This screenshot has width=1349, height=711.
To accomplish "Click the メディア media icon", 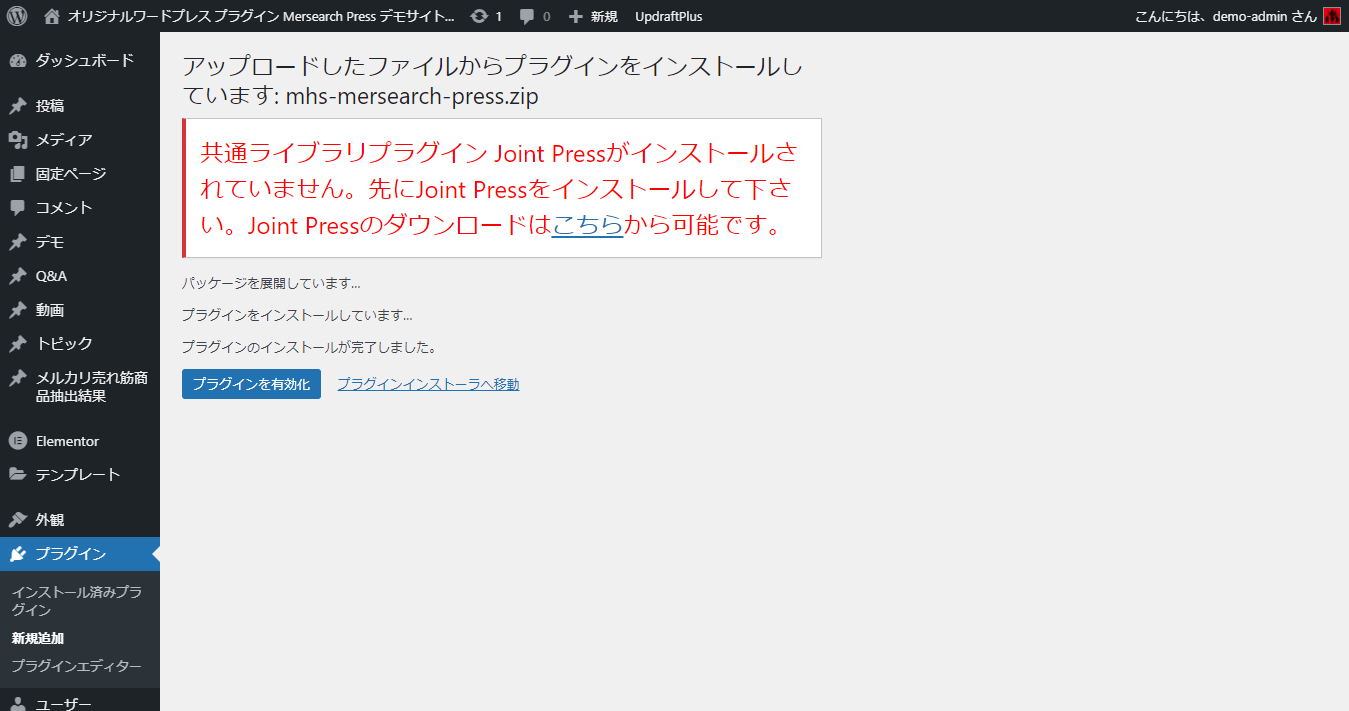I will pyautogui.click(x=17, y=140).
